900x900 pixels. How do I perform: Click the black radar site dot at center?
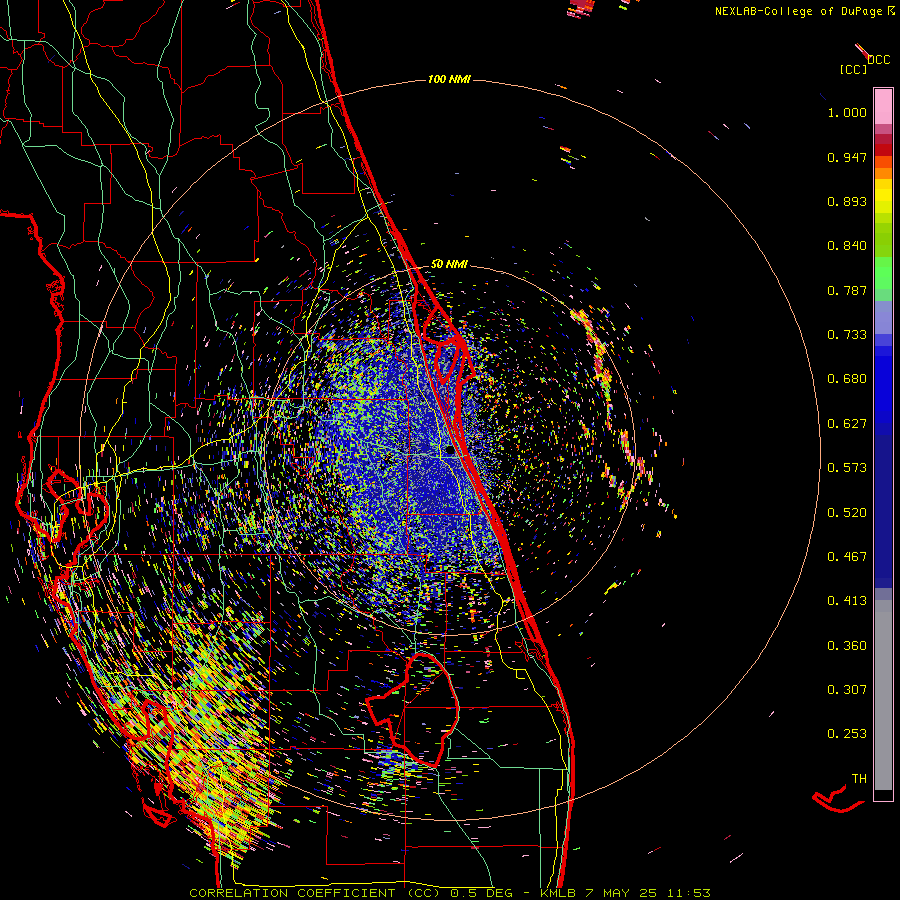451,450
